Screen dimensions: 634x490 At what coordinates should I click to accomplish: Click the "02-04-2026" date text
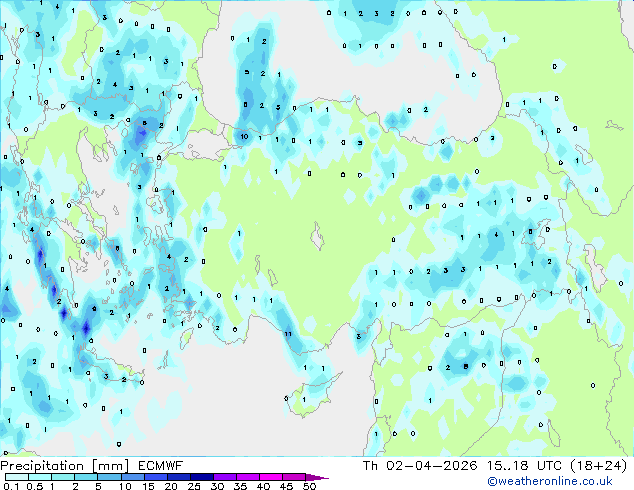pyautogui.click(x=431, y=466)
